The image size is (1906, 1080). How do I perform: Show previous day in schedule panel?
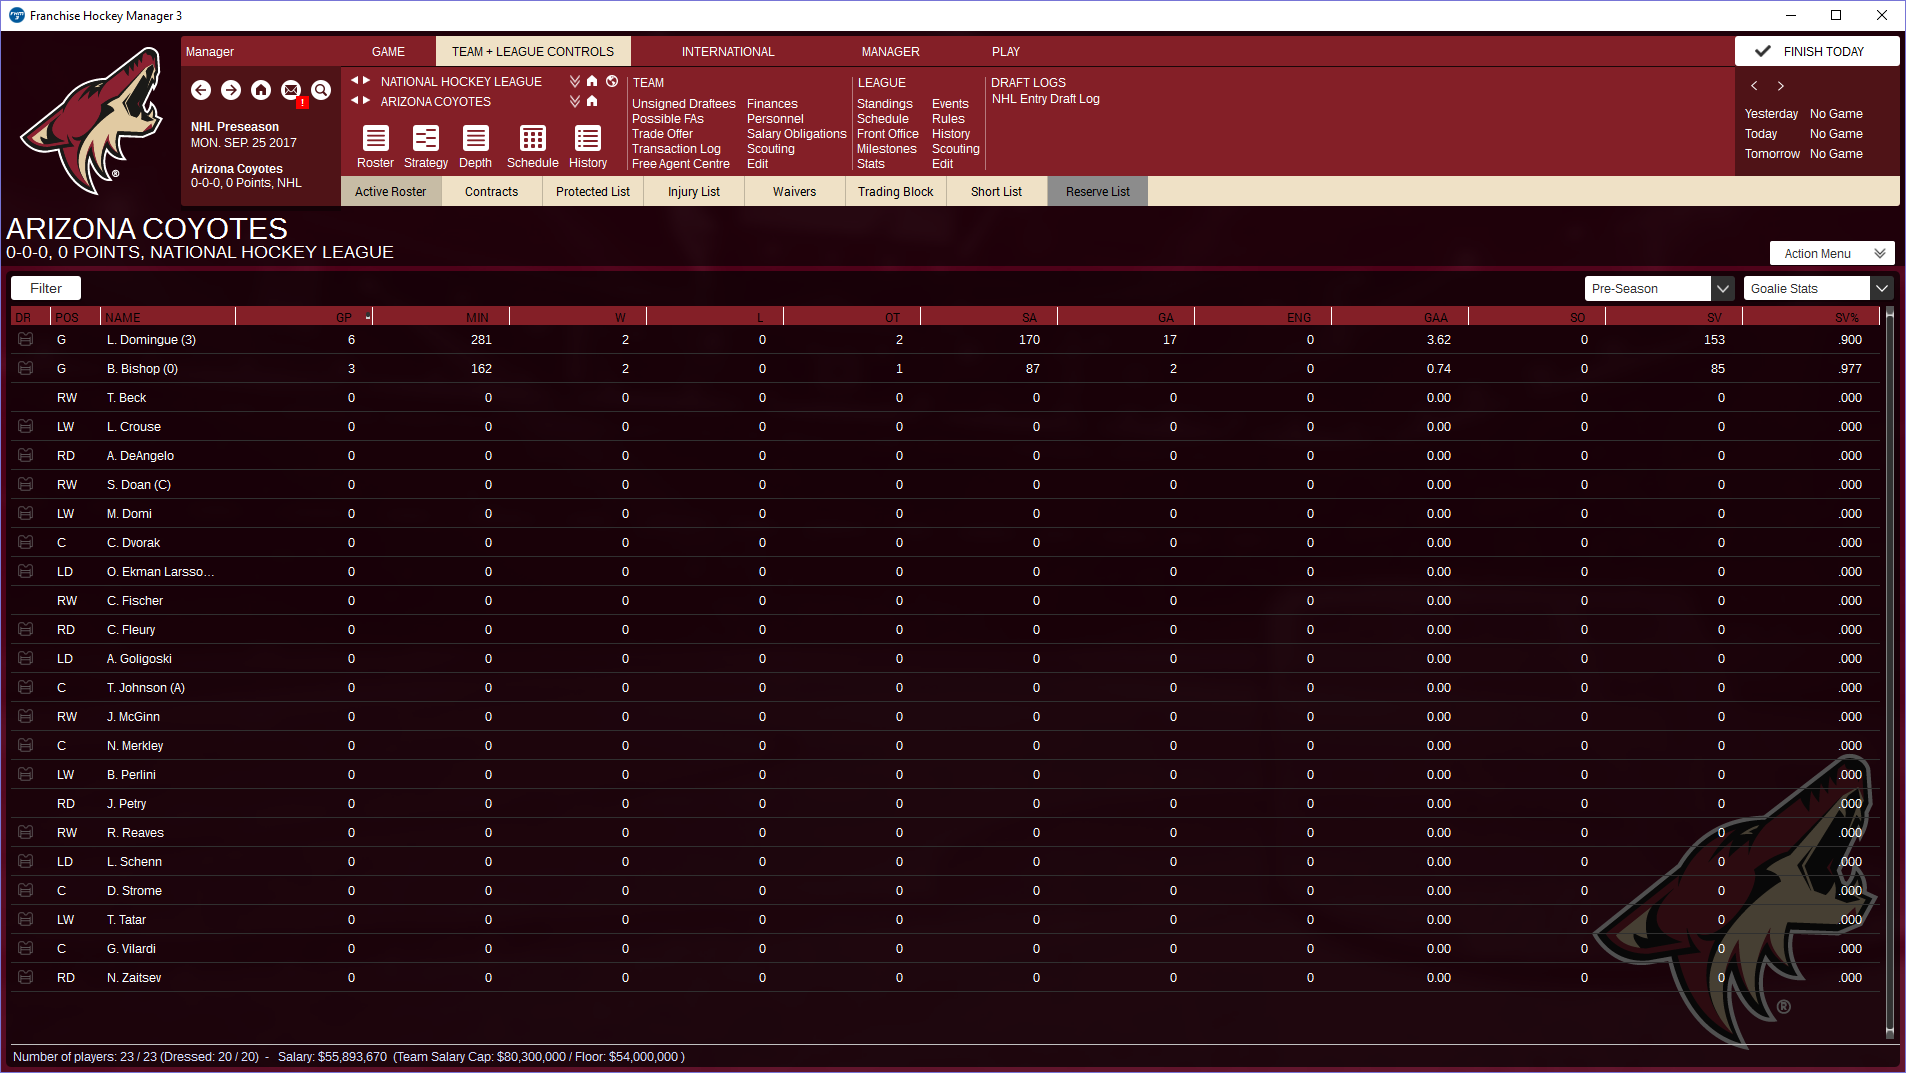click(1754, 86)
